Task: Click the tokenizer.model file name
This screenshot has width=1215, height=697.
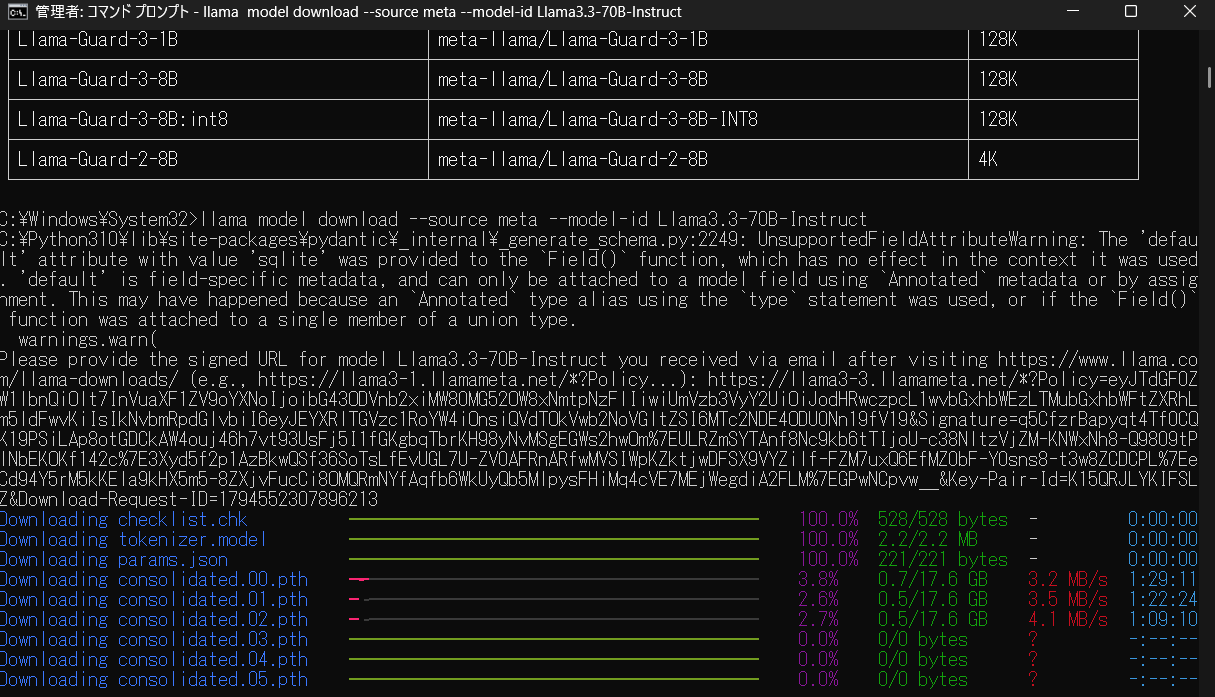Action: pyautogui.click(x=192, y=540)
